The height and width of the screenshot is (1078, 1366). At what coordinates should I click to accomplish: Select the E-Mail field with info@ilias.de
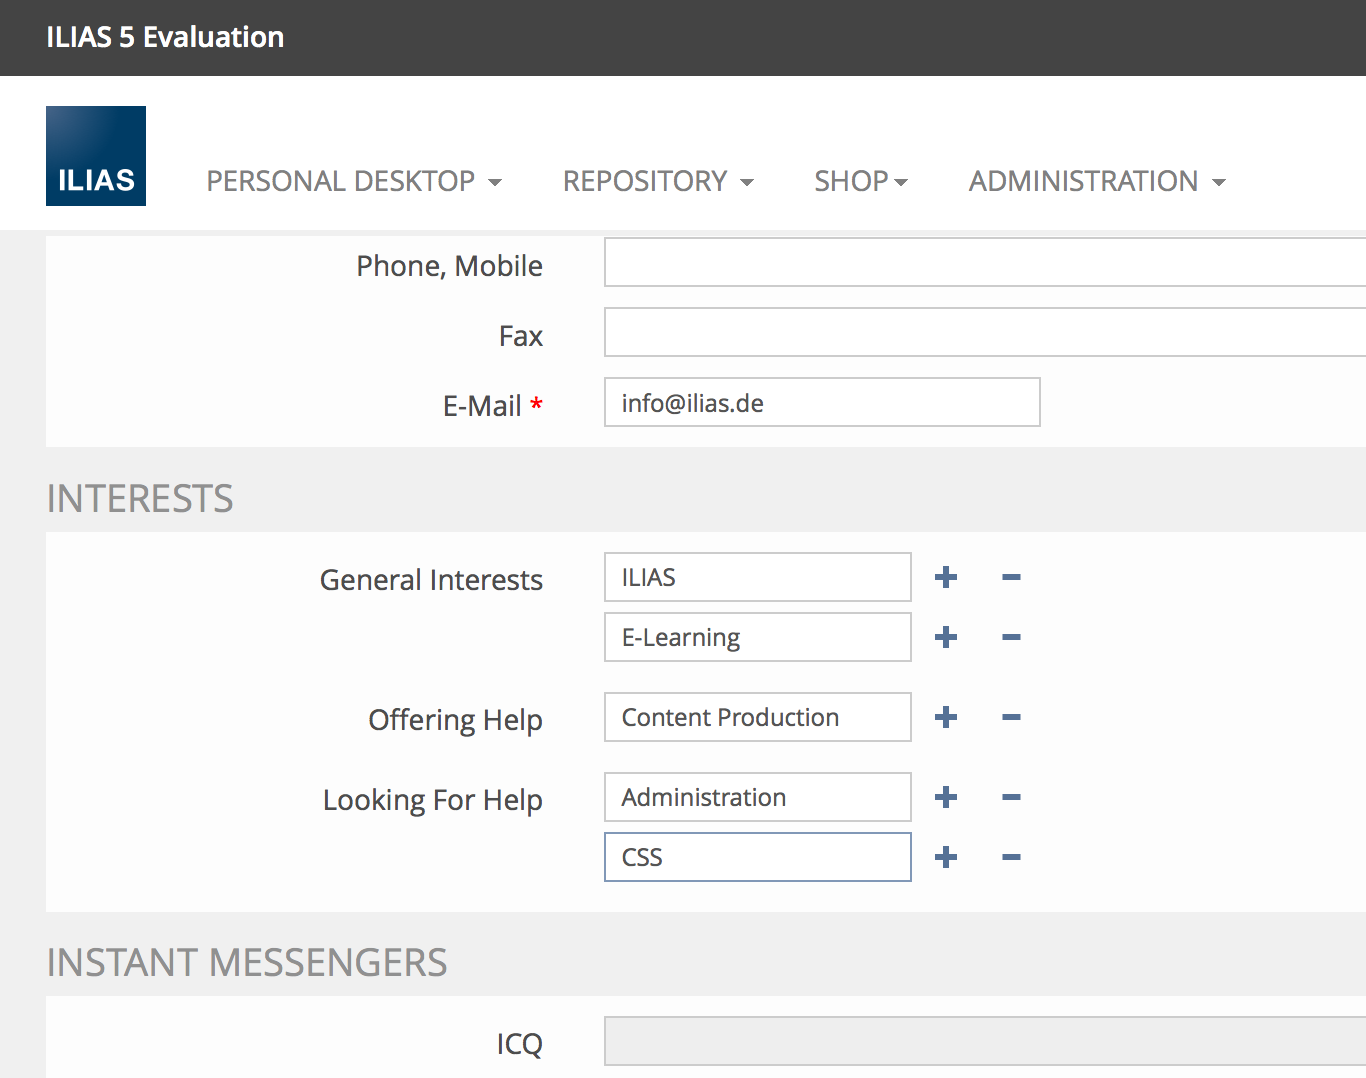tap(822, 402)
